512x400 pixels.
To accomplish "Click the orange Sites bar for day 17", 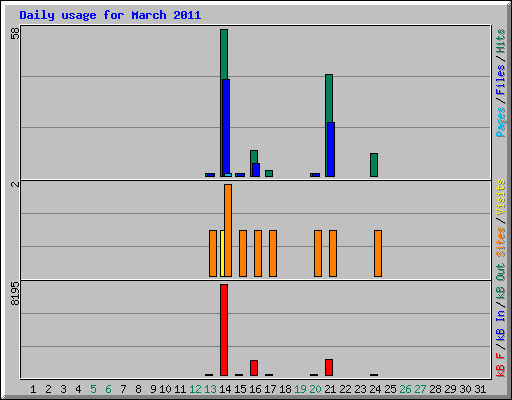I will tap(273, 253).
